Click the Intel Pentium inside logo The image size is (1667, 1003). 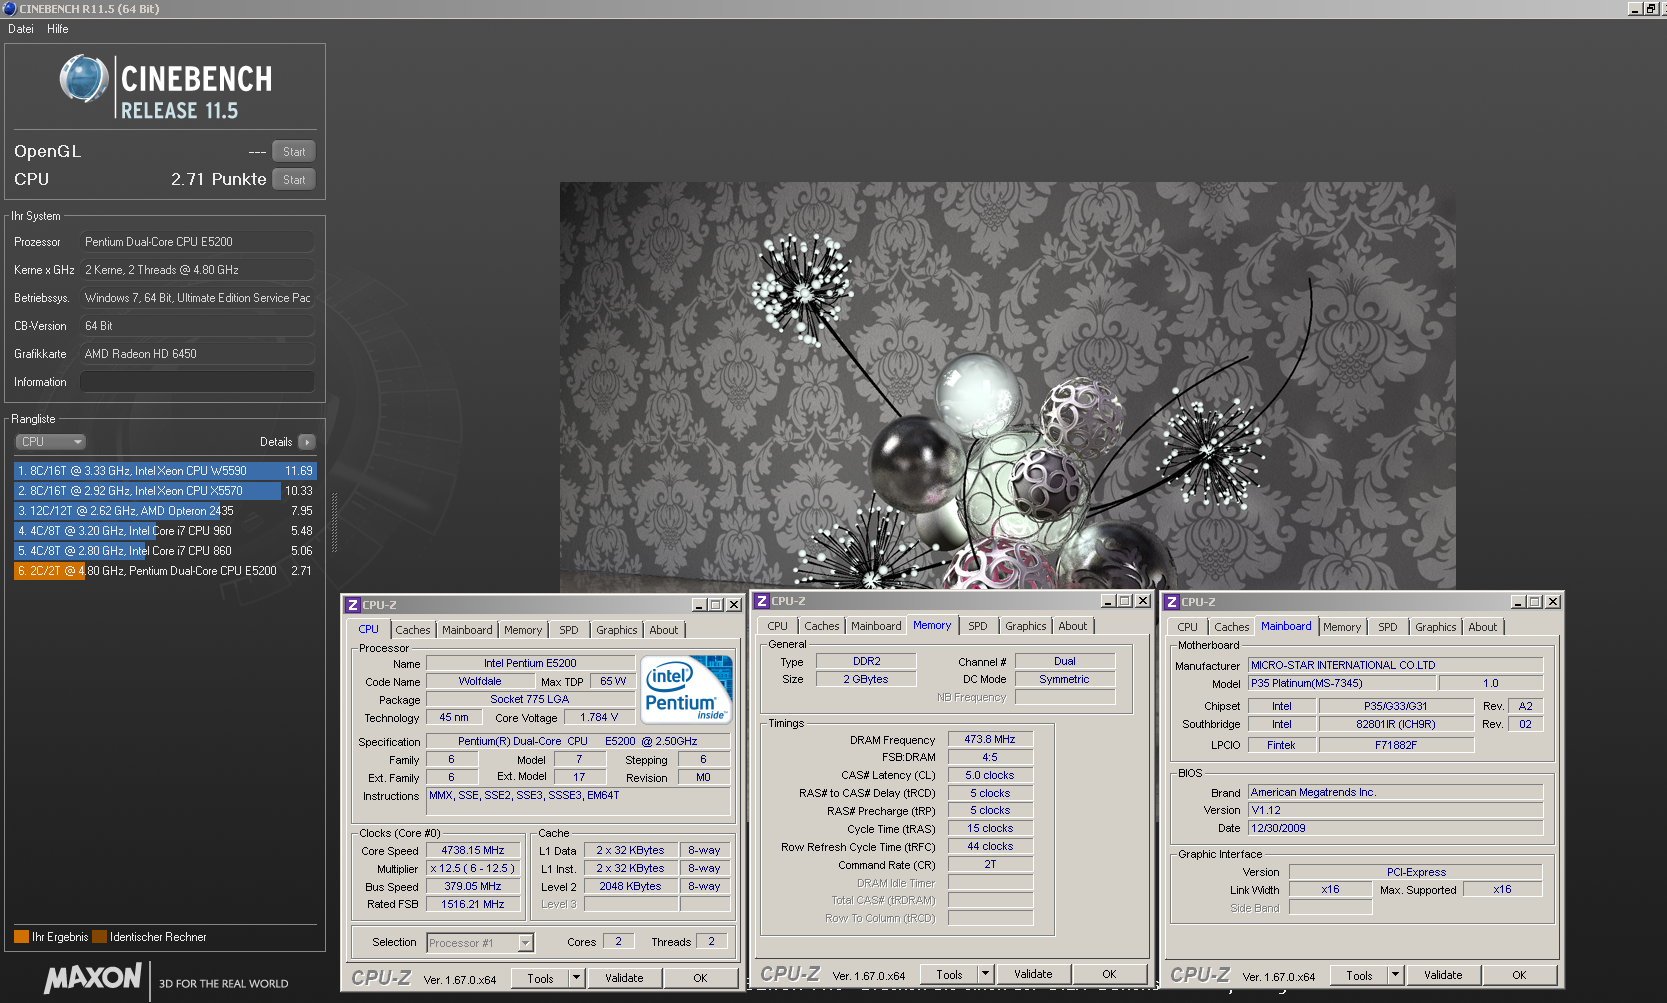[x=686, y=689]
